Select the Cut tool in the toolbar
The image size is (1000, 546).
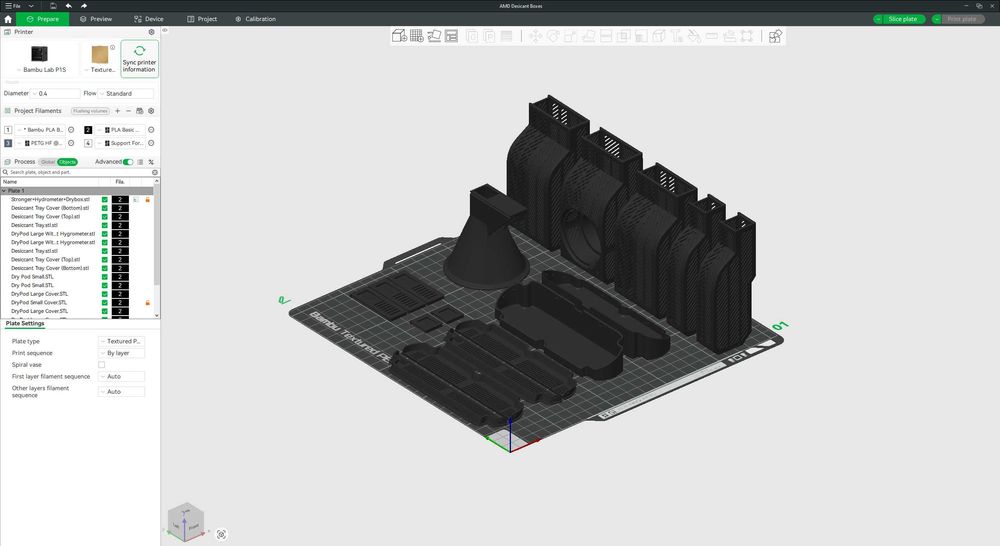606,36
